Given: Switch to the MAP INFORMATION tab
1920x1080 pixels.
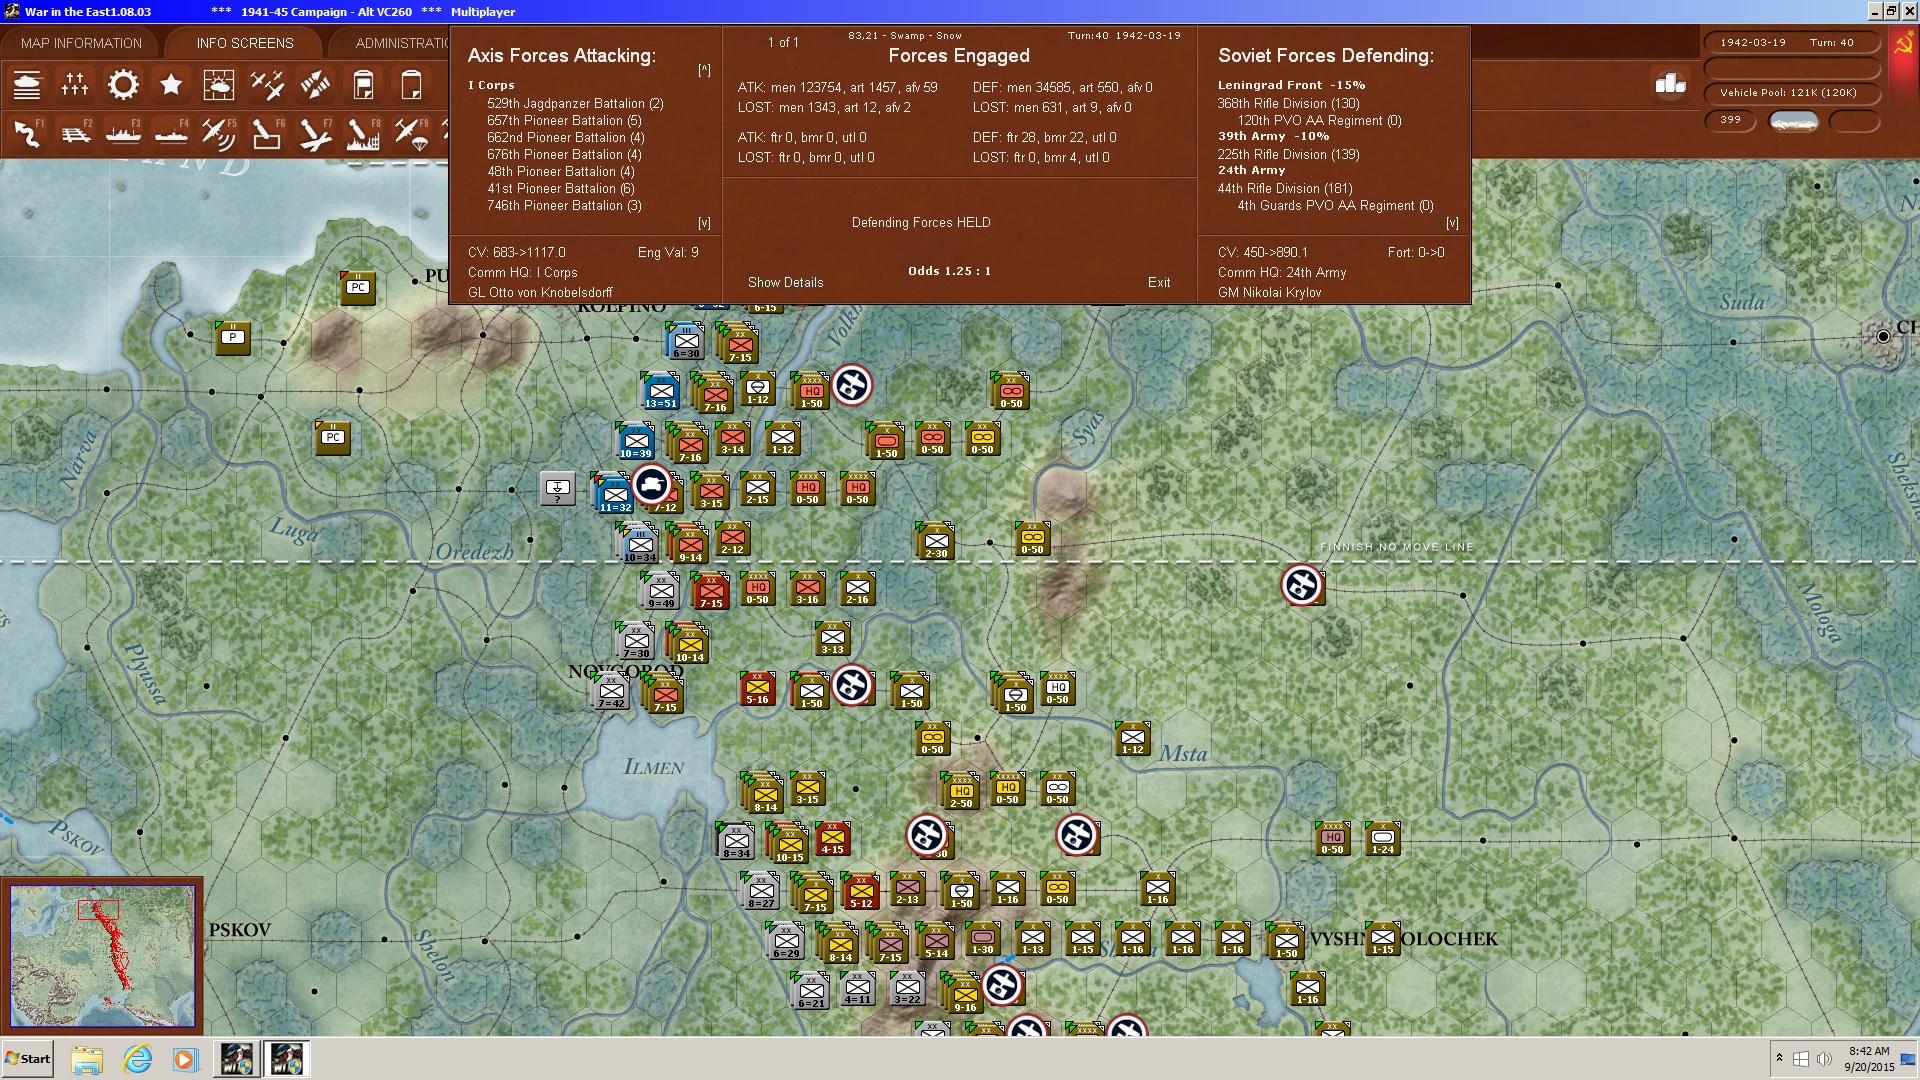Looking at the screenshot, I should [80, 42].
